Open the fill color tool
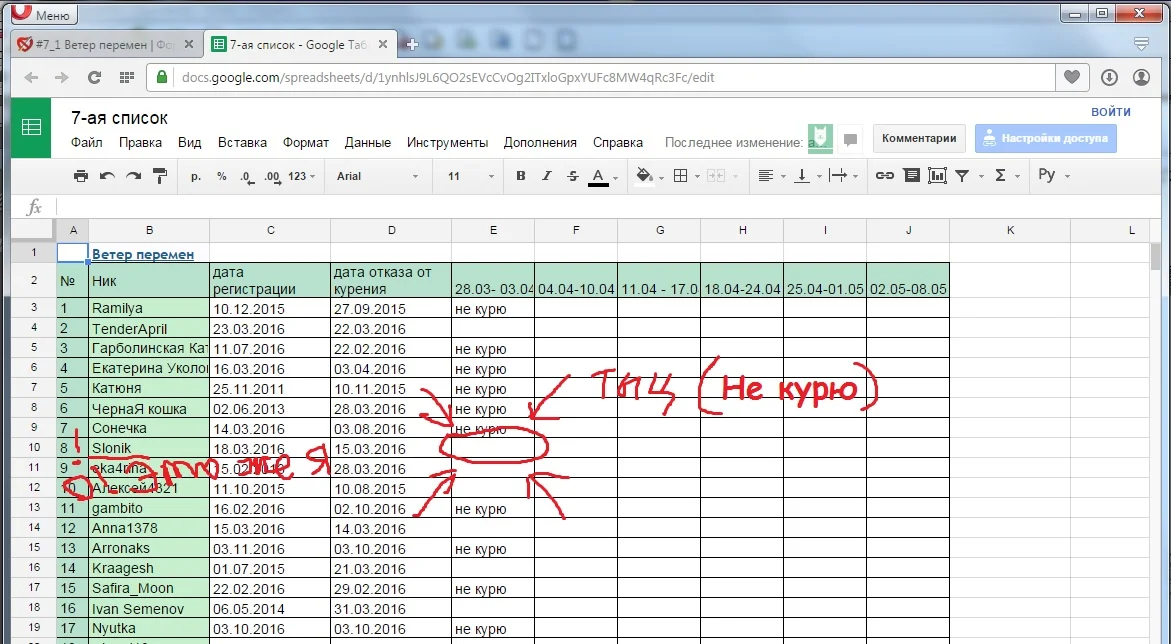This screenshot has height=644, width=1171. (643, 175)
